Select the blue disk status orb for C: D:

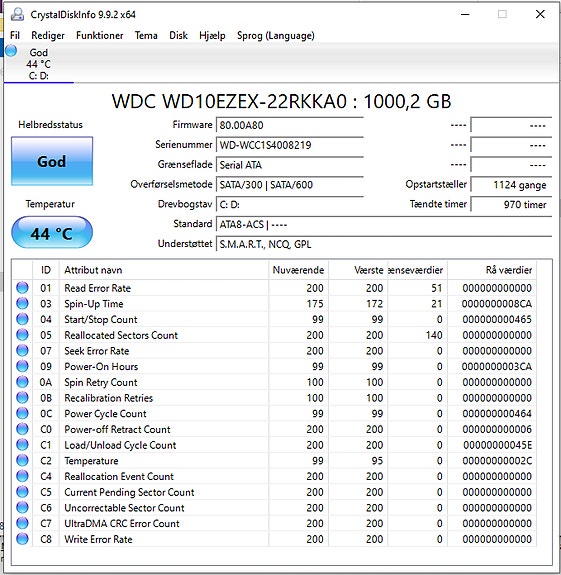coord(11,51)
